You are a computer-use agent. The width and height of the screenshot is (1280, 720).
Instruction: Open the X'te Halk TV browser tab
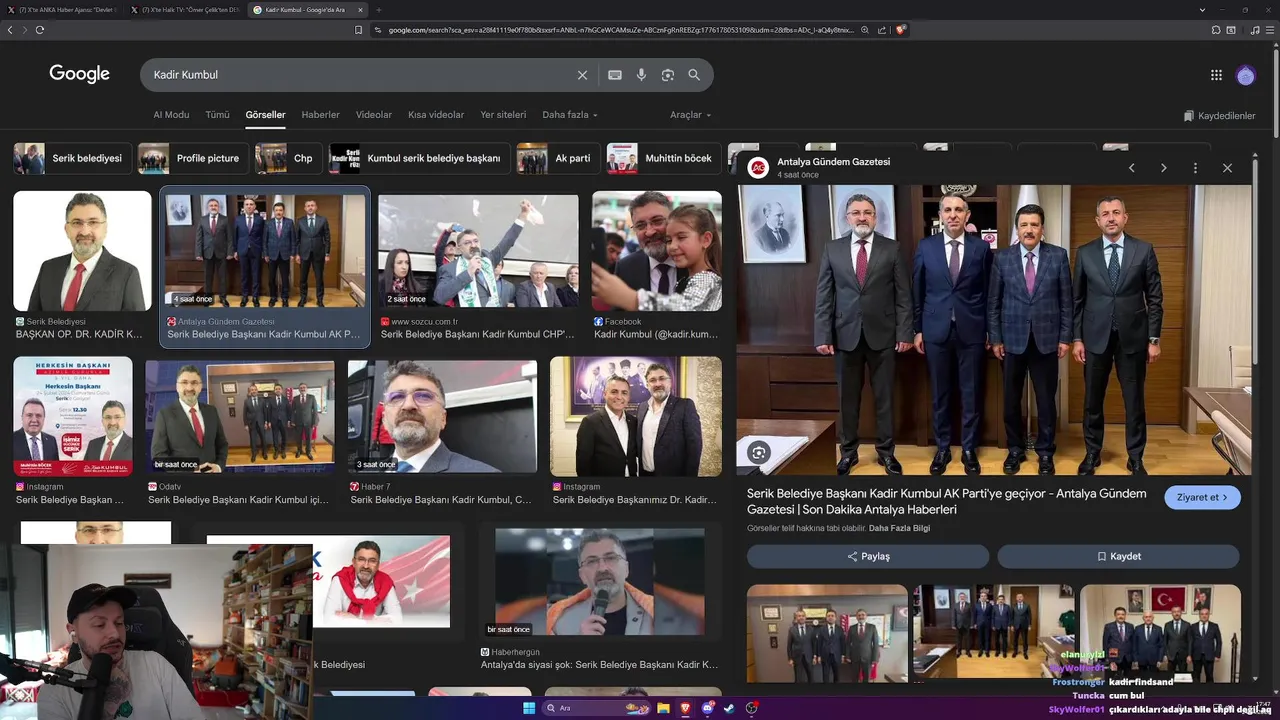(184, 10)
